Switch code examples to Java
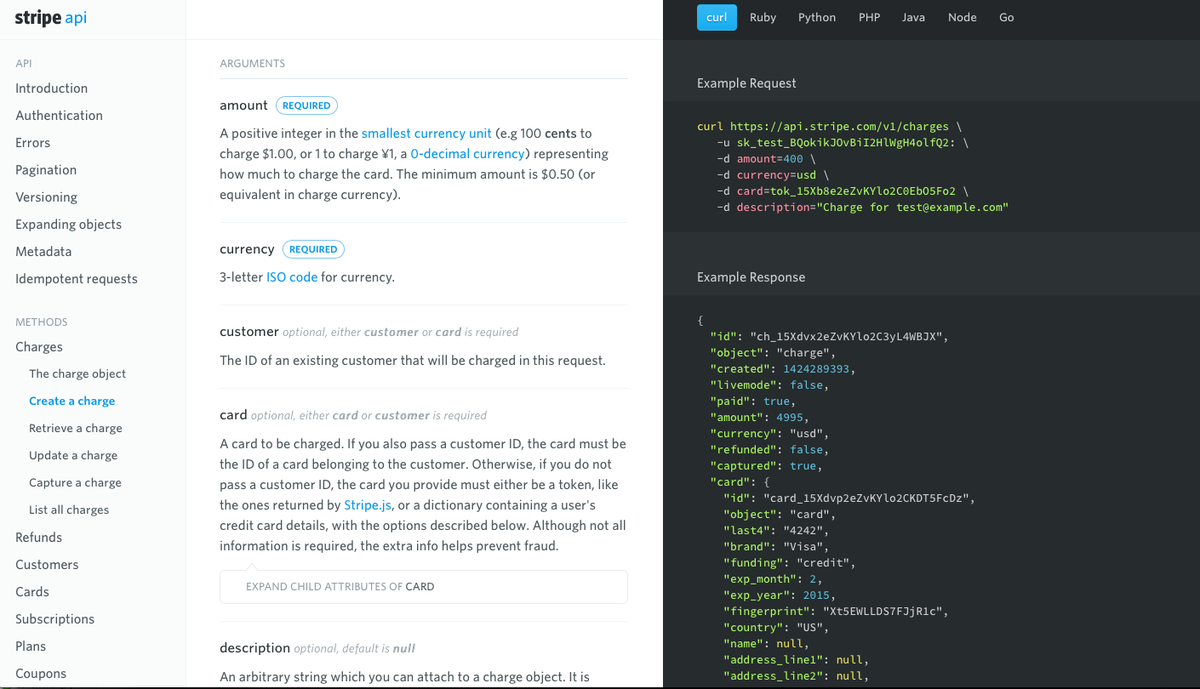 click(x=913, y=17)
